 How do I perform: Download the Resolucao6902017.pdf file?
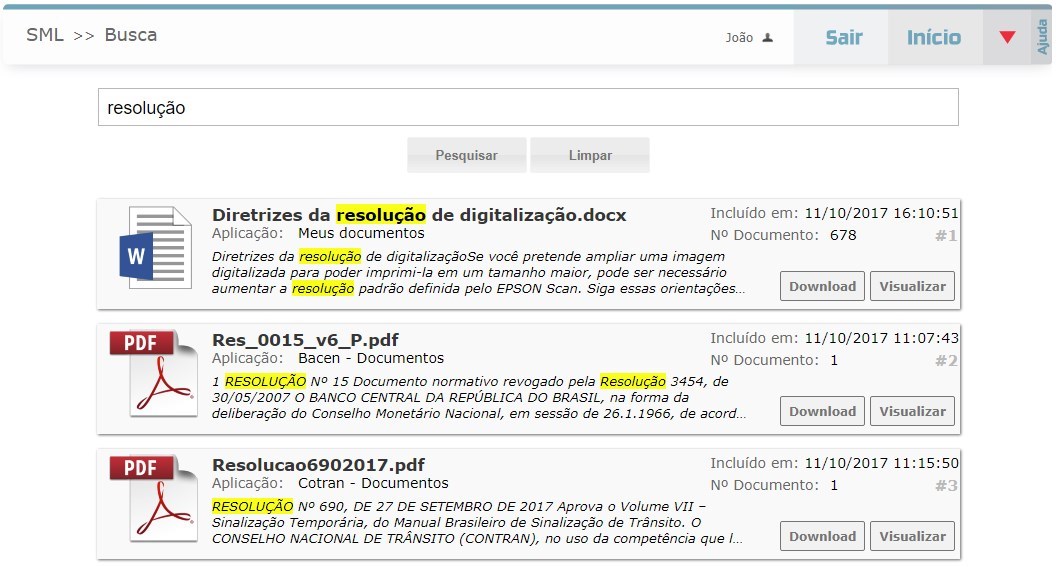[x=822, y=536]
